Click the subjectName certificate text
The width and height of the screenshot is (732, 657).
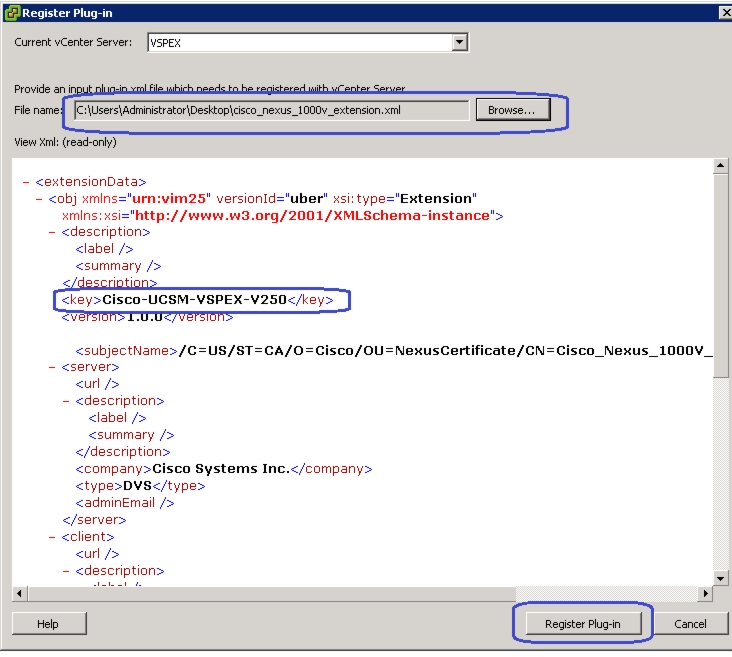click(446, 351)
